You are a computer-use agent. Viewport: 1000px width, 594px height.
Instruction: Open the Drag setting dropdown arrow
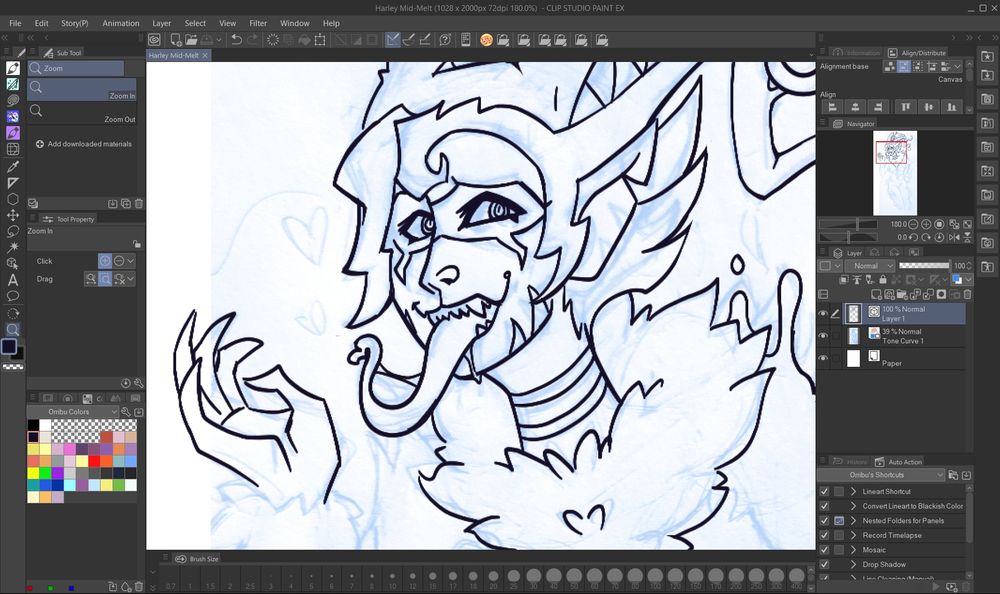pyautogui.click(x=130, y=279)
